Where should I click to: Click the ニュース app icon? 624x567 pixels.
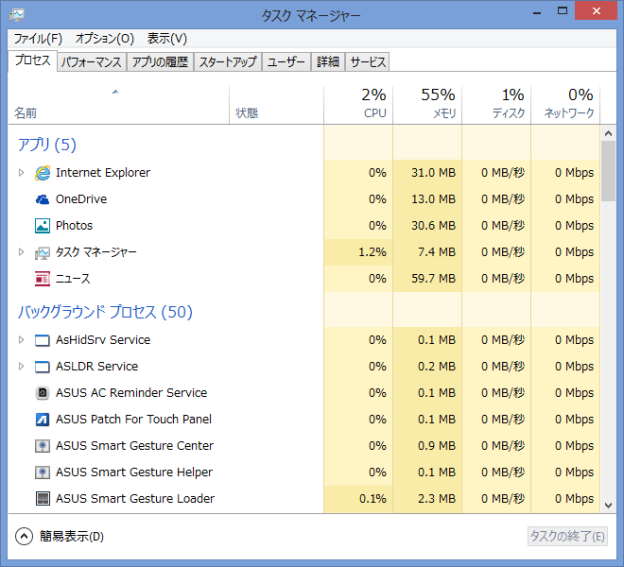point(43,279)
